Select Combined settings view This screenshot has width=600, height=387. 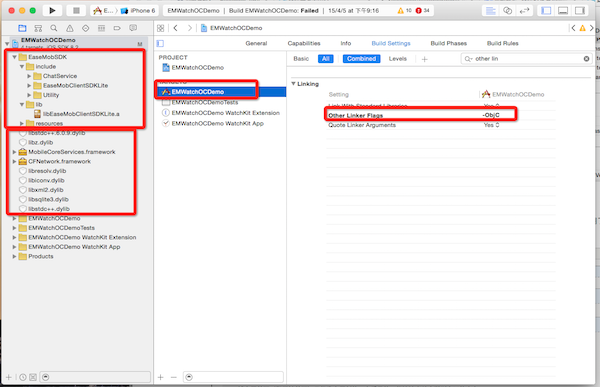[362, 59]
